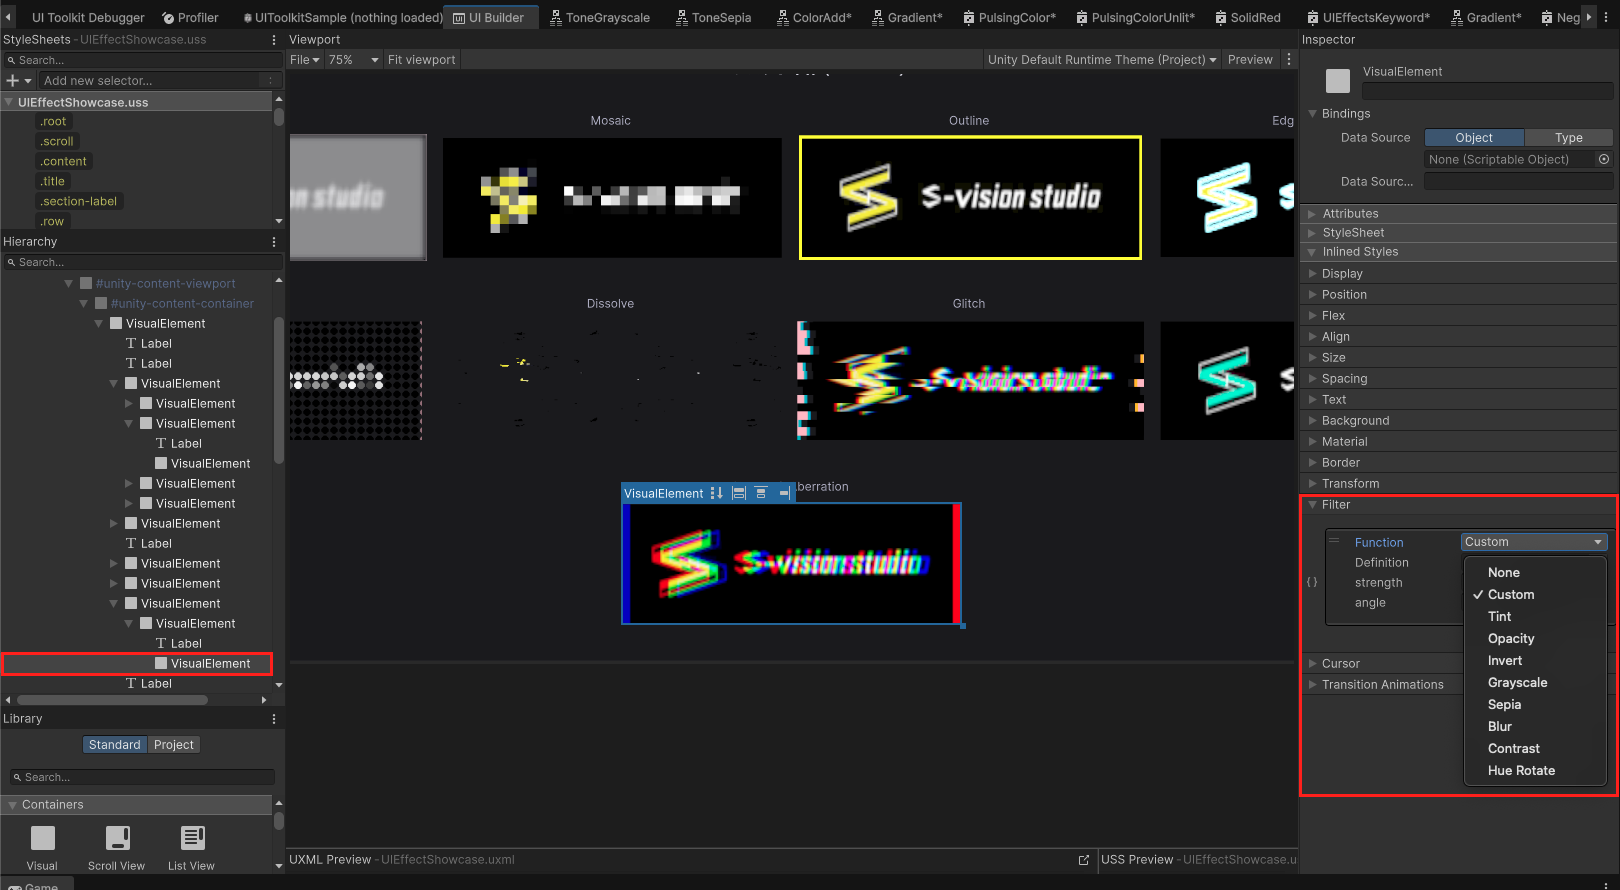Open the Hierarchy pane options menu
This screenshot has width=1620, height=890.
[274, 242]
